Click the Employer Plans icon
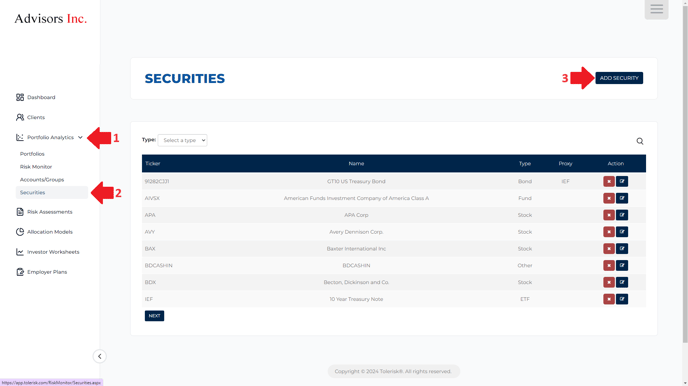Image resolution: width=688 pixels, height=386 pixels. [20, 272]
